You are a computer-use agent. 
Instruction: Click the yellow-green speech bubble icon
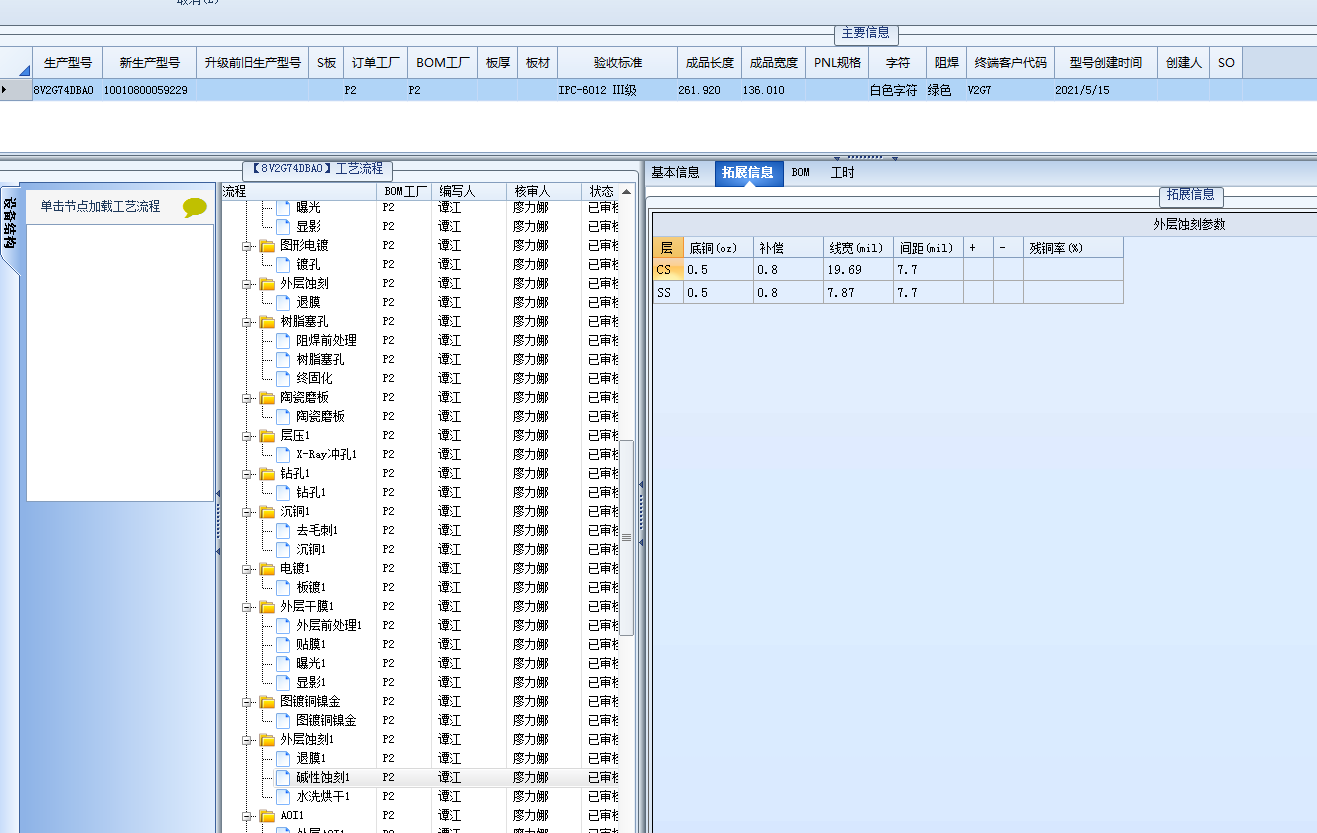coord(195,207)
